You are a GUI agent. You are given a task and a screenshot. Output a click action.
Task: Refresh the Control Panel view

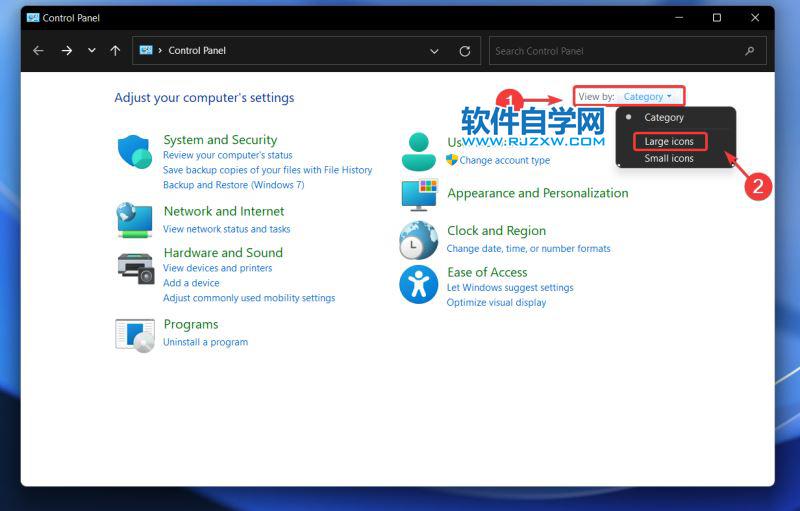click(x=465, y=51)
